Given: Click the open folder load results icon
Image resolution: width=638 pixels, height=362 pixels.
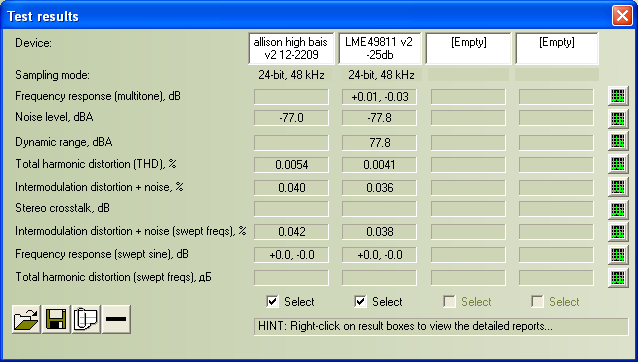Looking at the screenshot, I should coord(26,319).
